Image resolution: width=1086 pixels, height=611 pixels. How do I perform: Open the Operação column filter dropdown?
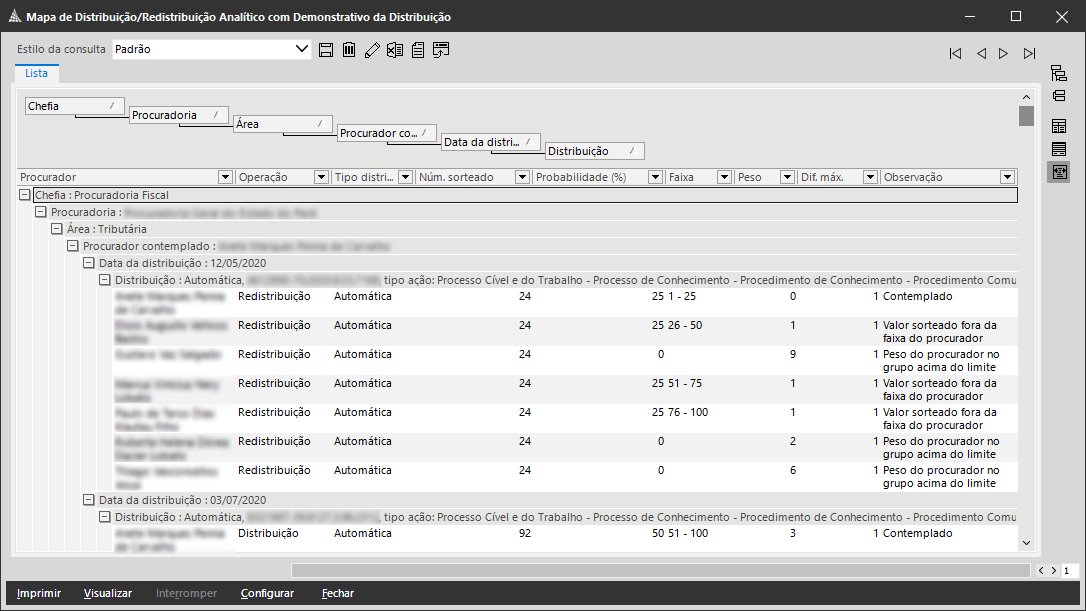click(x=321, y=177)
